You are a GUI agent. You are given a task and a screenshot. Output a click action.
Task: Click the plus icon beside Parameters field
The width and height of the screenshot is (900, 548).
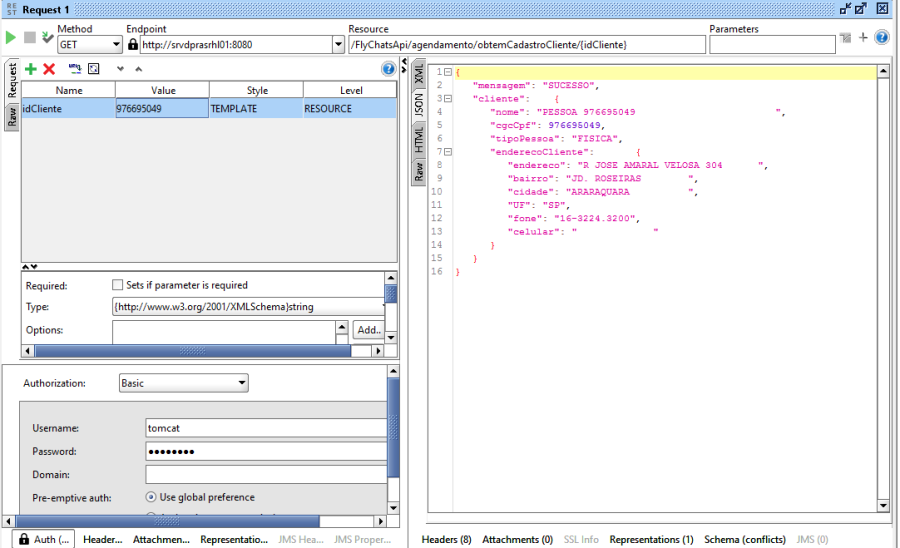[863, 38]
